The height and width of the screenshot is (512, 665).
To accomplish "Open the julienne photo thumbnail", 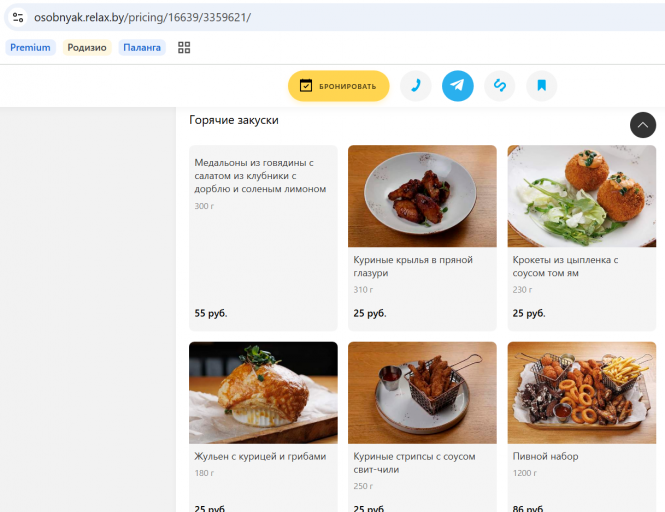I will [x=263, y=393].
